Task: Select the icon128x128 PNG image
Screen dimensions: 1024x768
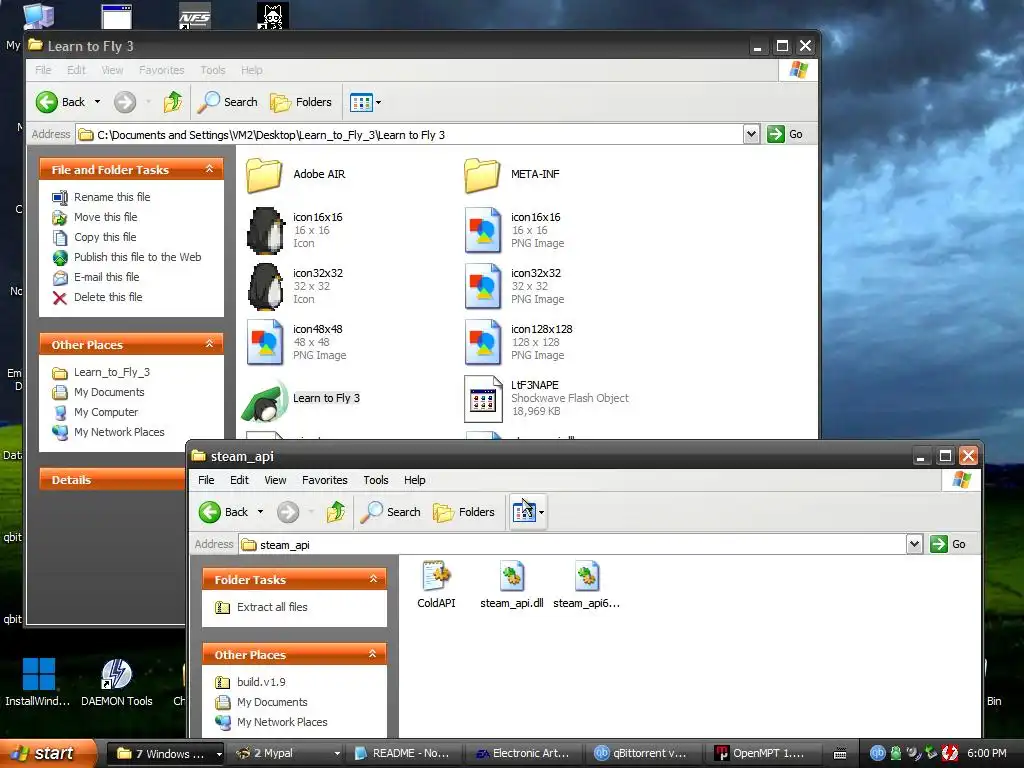Action: [x=519, y=342]
